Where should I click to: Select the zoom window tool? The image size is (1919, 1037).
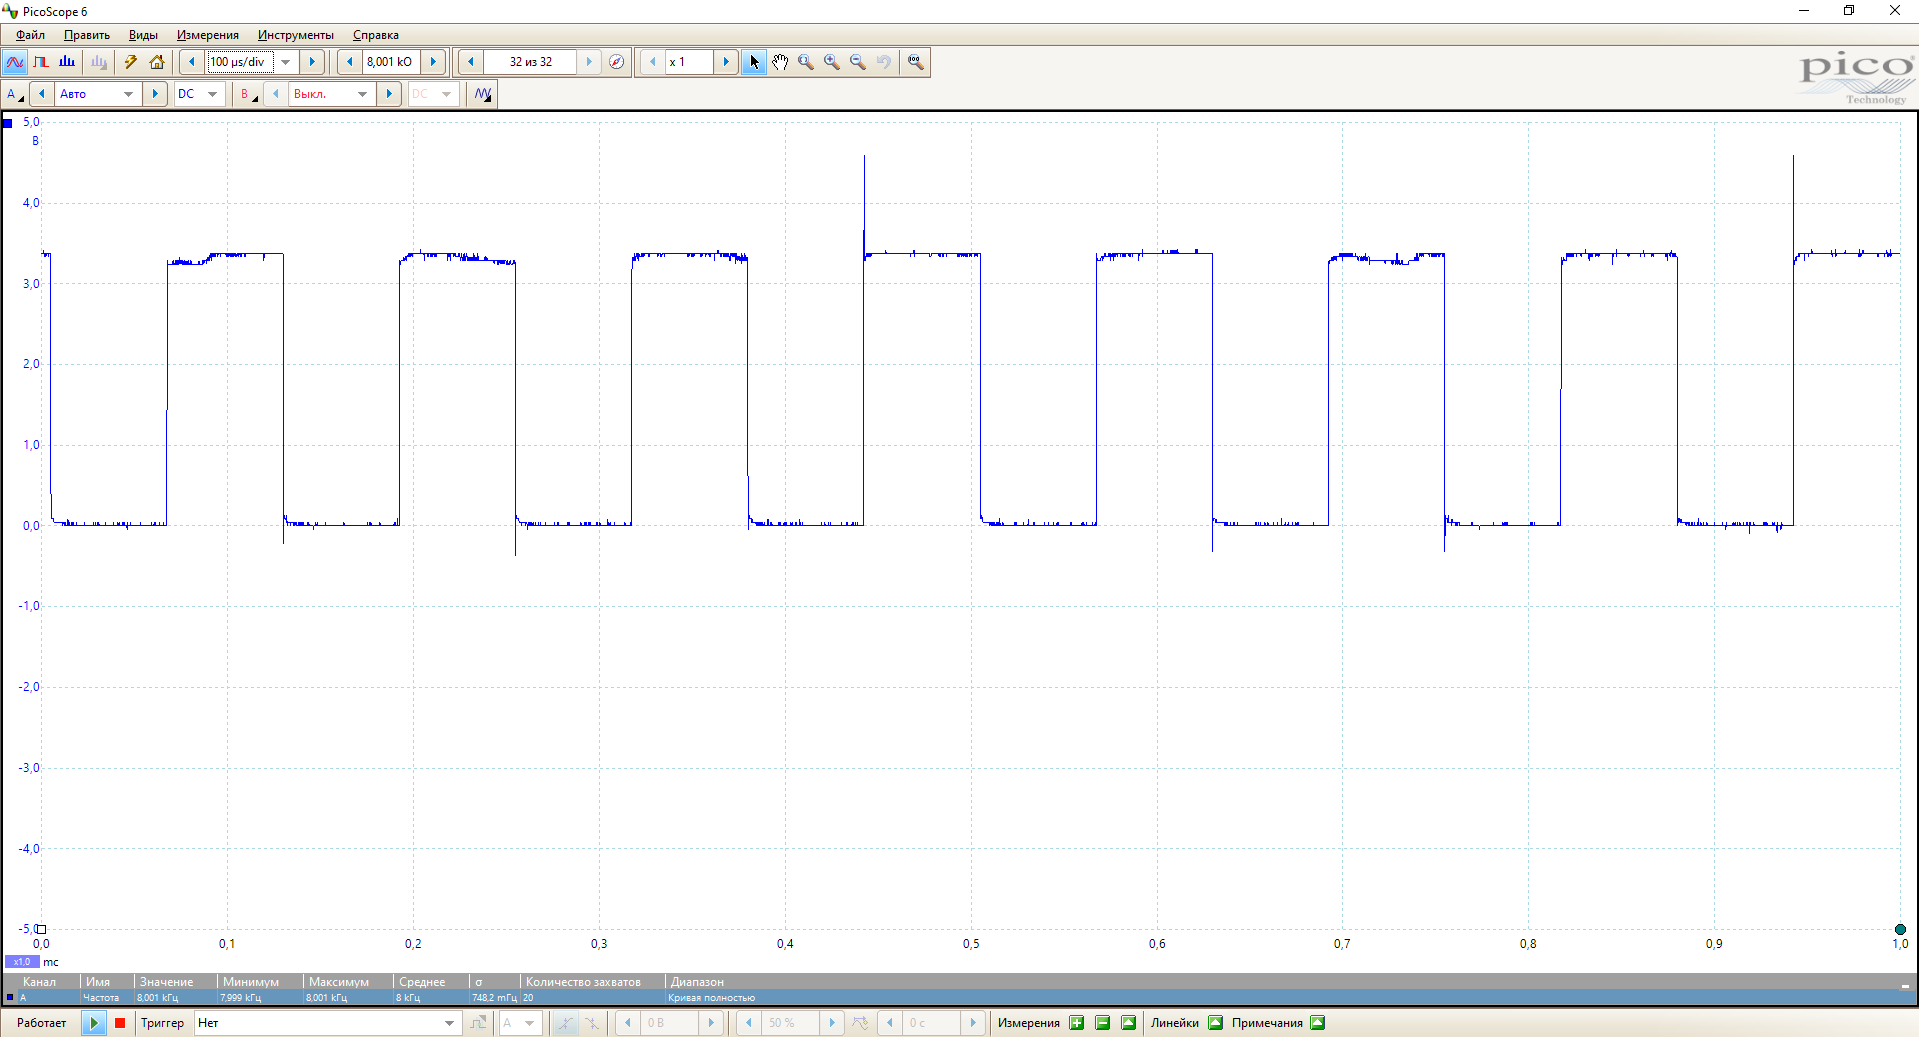tap(806, 62)
